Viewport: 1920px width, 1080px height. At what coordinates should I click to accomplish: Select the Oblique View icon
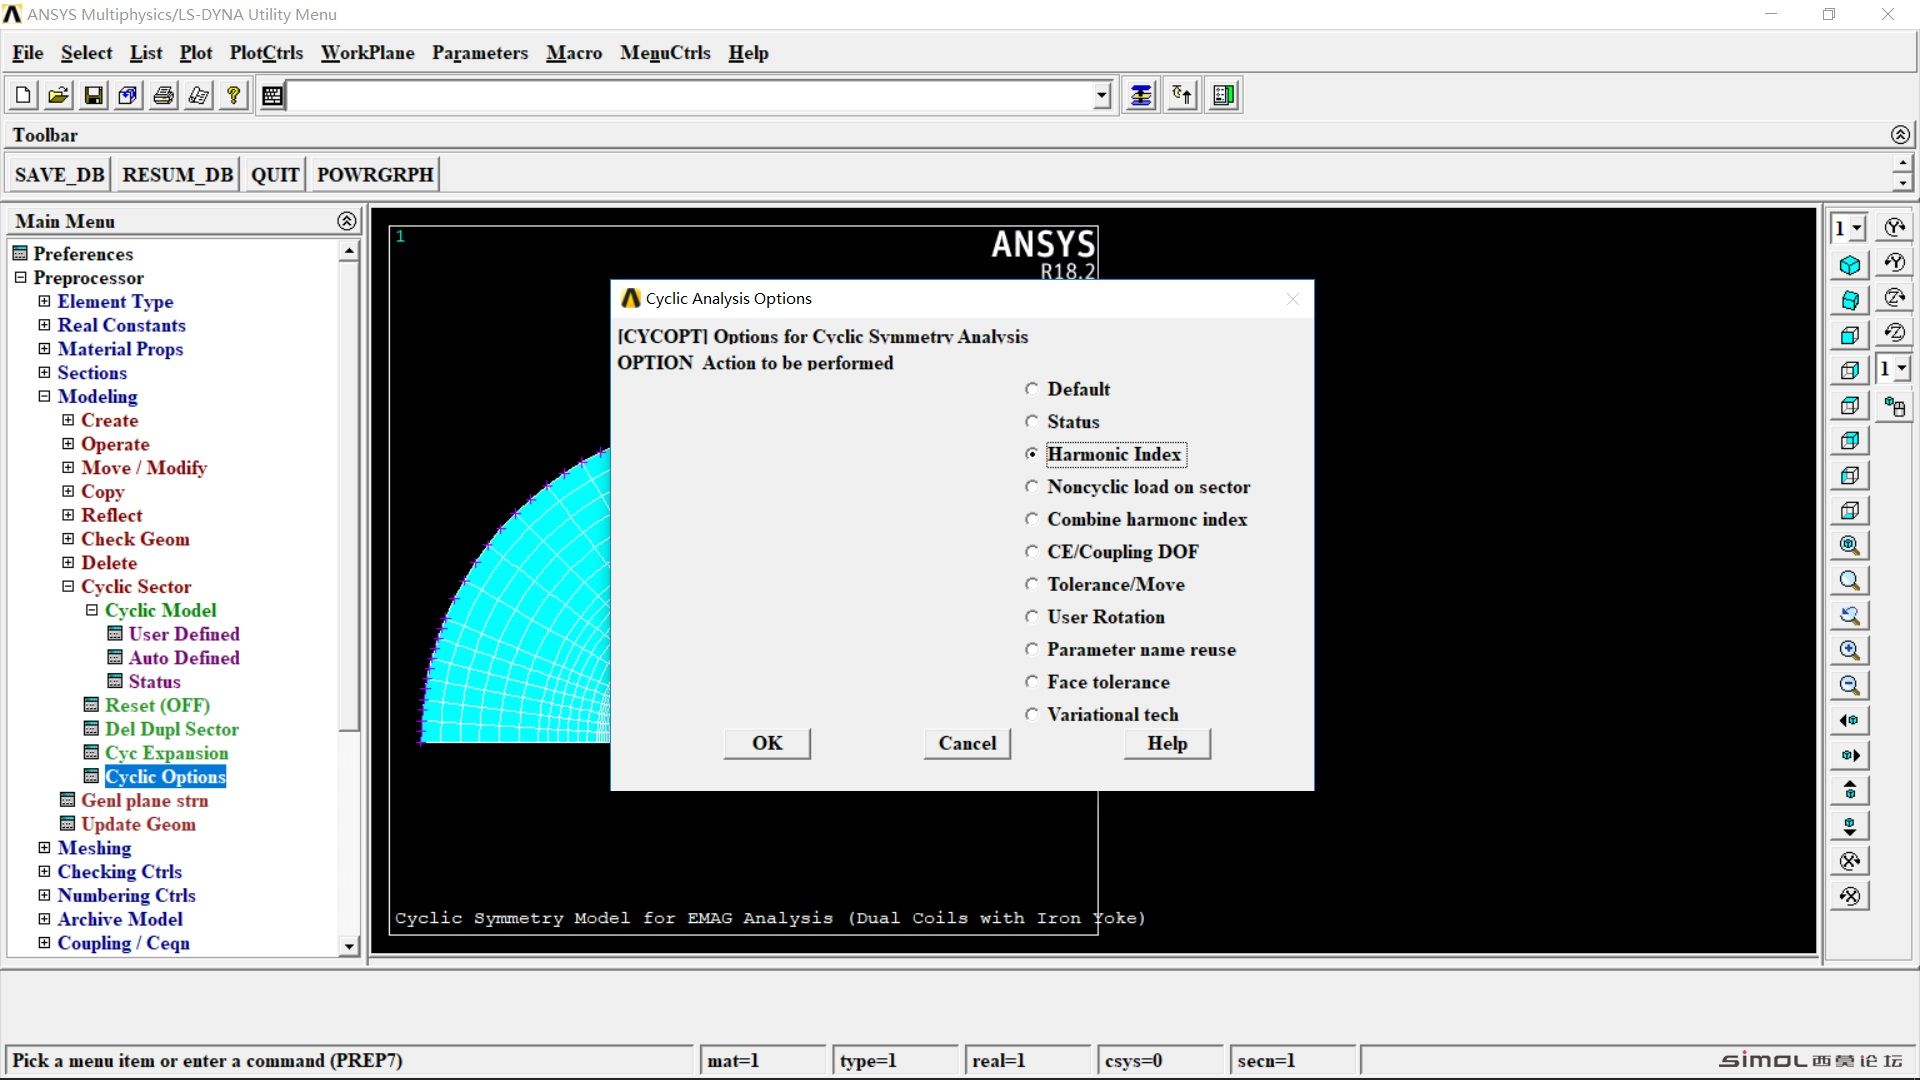[1850, 300]
